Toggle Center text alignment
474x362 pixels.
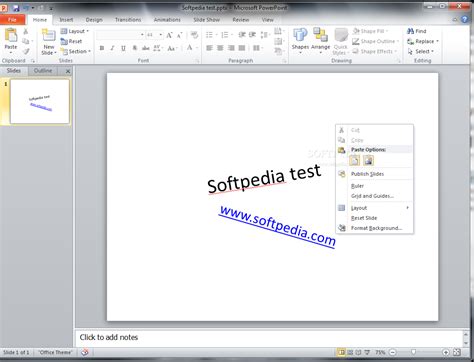[x=220, y=48]
